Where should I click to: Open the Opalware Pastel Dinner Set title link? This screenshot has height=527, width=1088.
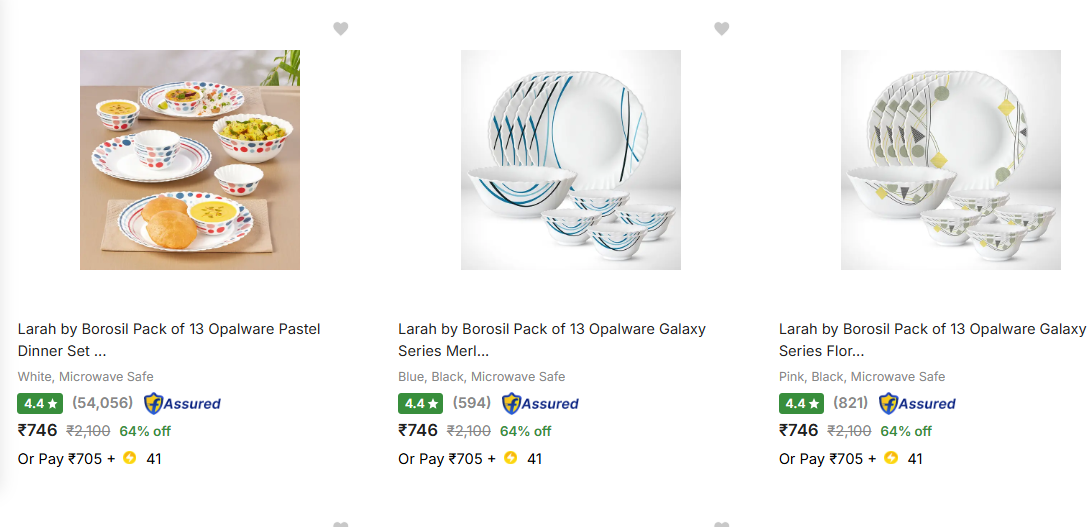click(169, 339)
